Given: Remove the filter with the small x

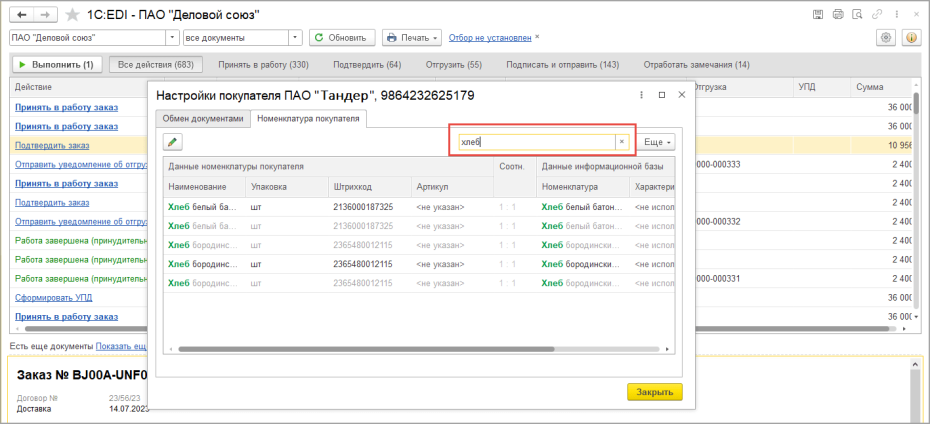Looking at the screenshot, I should tap(537, 37).
